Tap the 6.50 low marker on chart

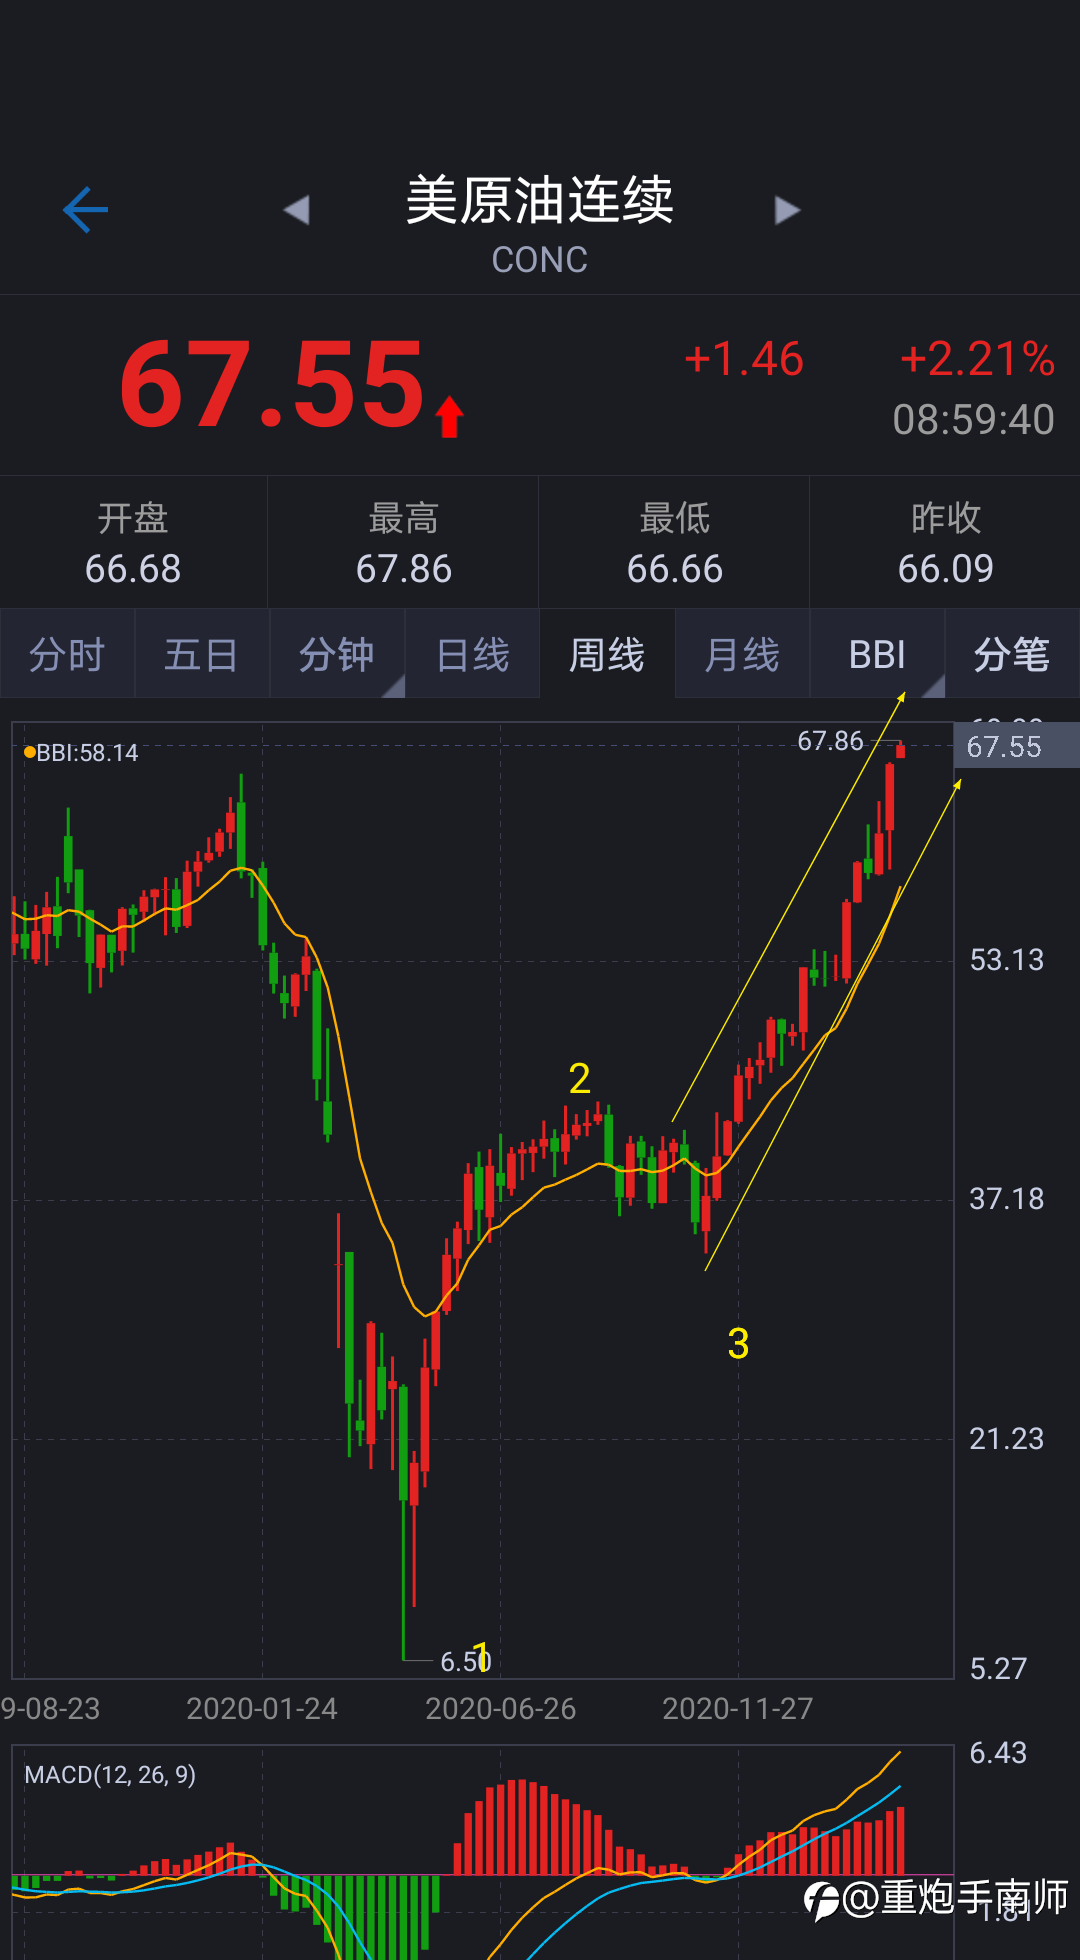(465, 1661)
